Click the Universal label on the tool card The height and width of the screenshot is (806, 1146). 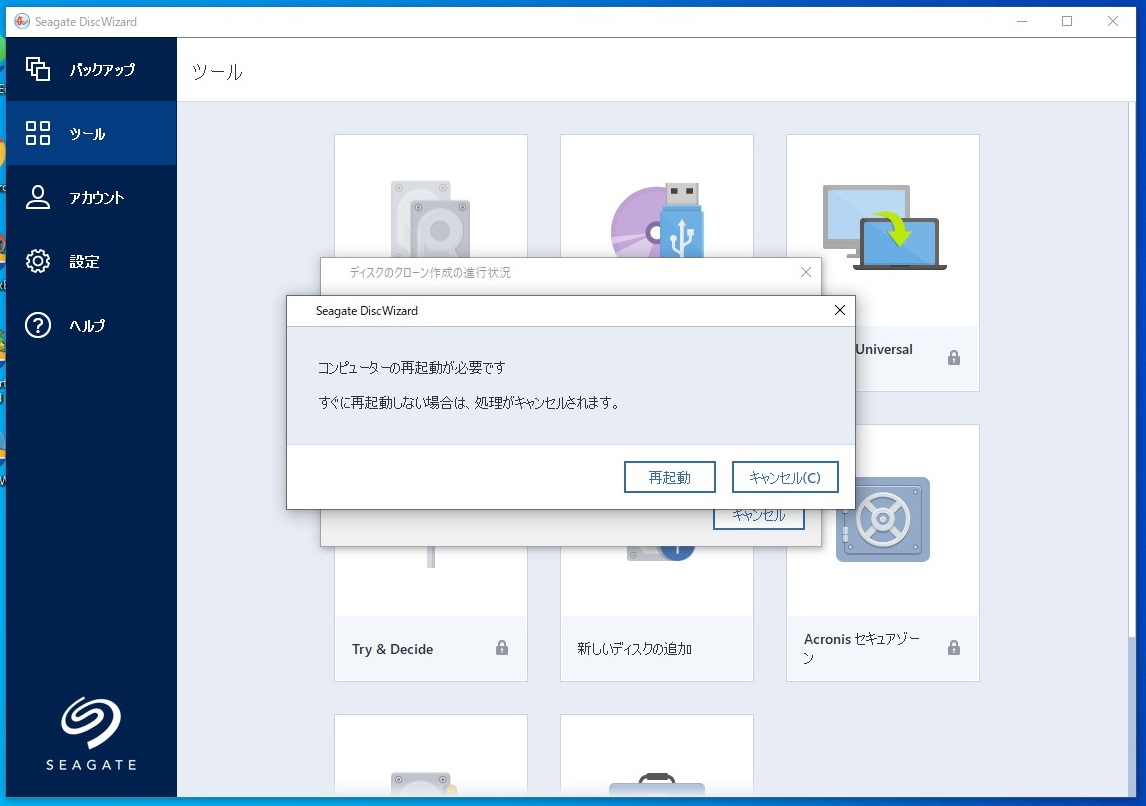pyautogui.click(x=884, y=349)
